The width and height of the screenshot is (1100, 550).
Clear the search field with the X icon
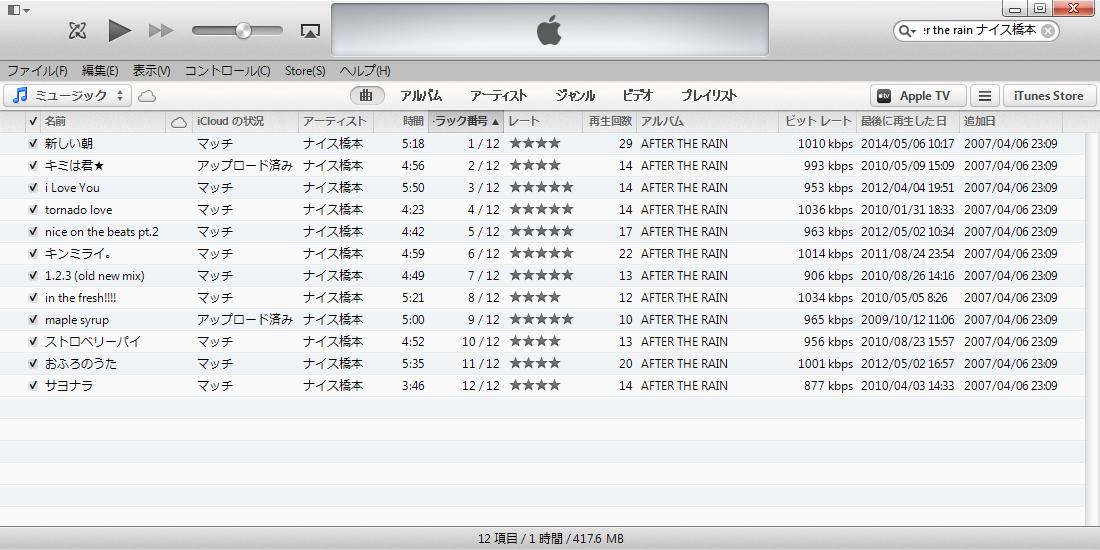[1047, 31]
